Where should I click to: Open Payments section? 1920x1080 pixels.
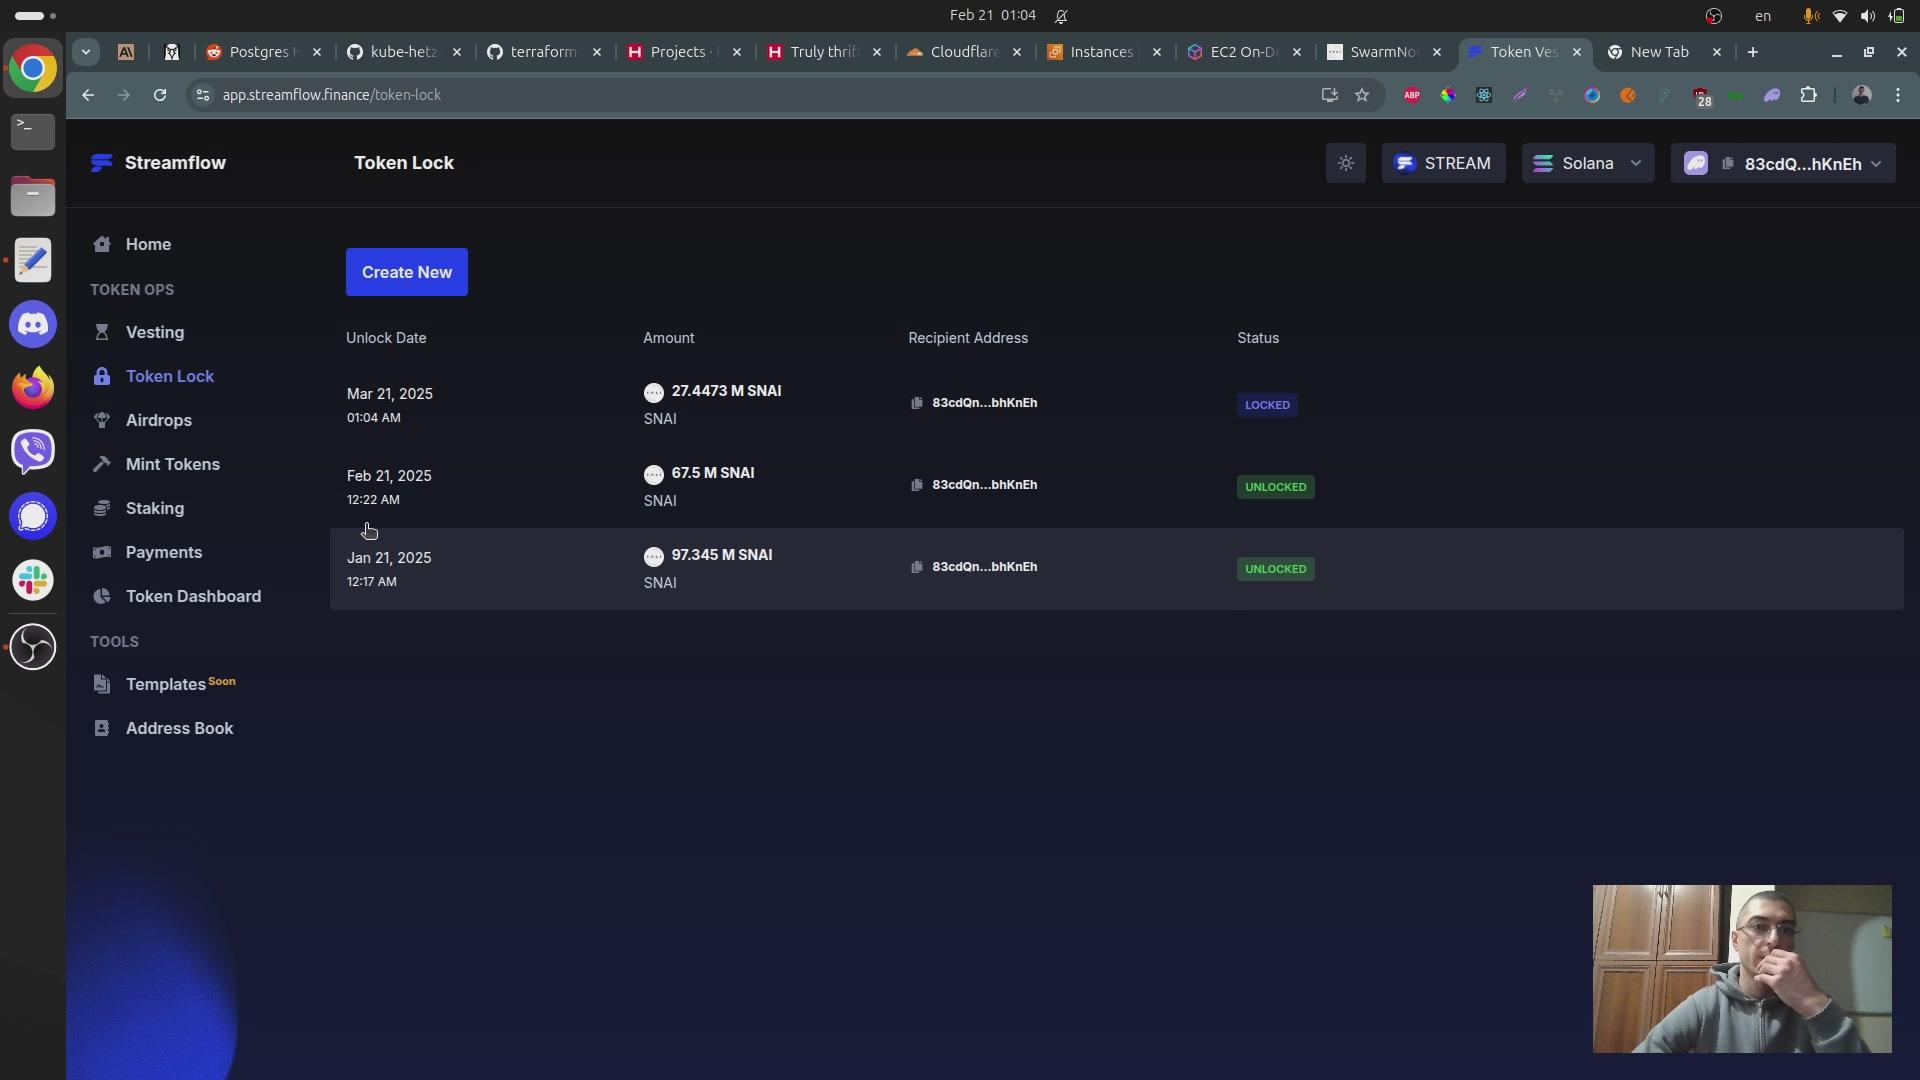coord(163,552)
